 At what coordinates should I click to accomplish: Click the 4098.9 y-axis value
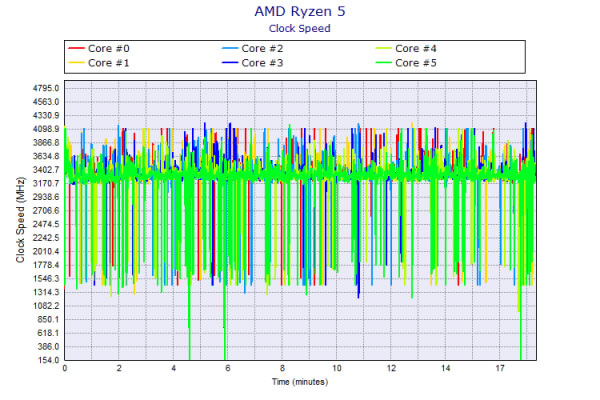(x=46, y=129)
